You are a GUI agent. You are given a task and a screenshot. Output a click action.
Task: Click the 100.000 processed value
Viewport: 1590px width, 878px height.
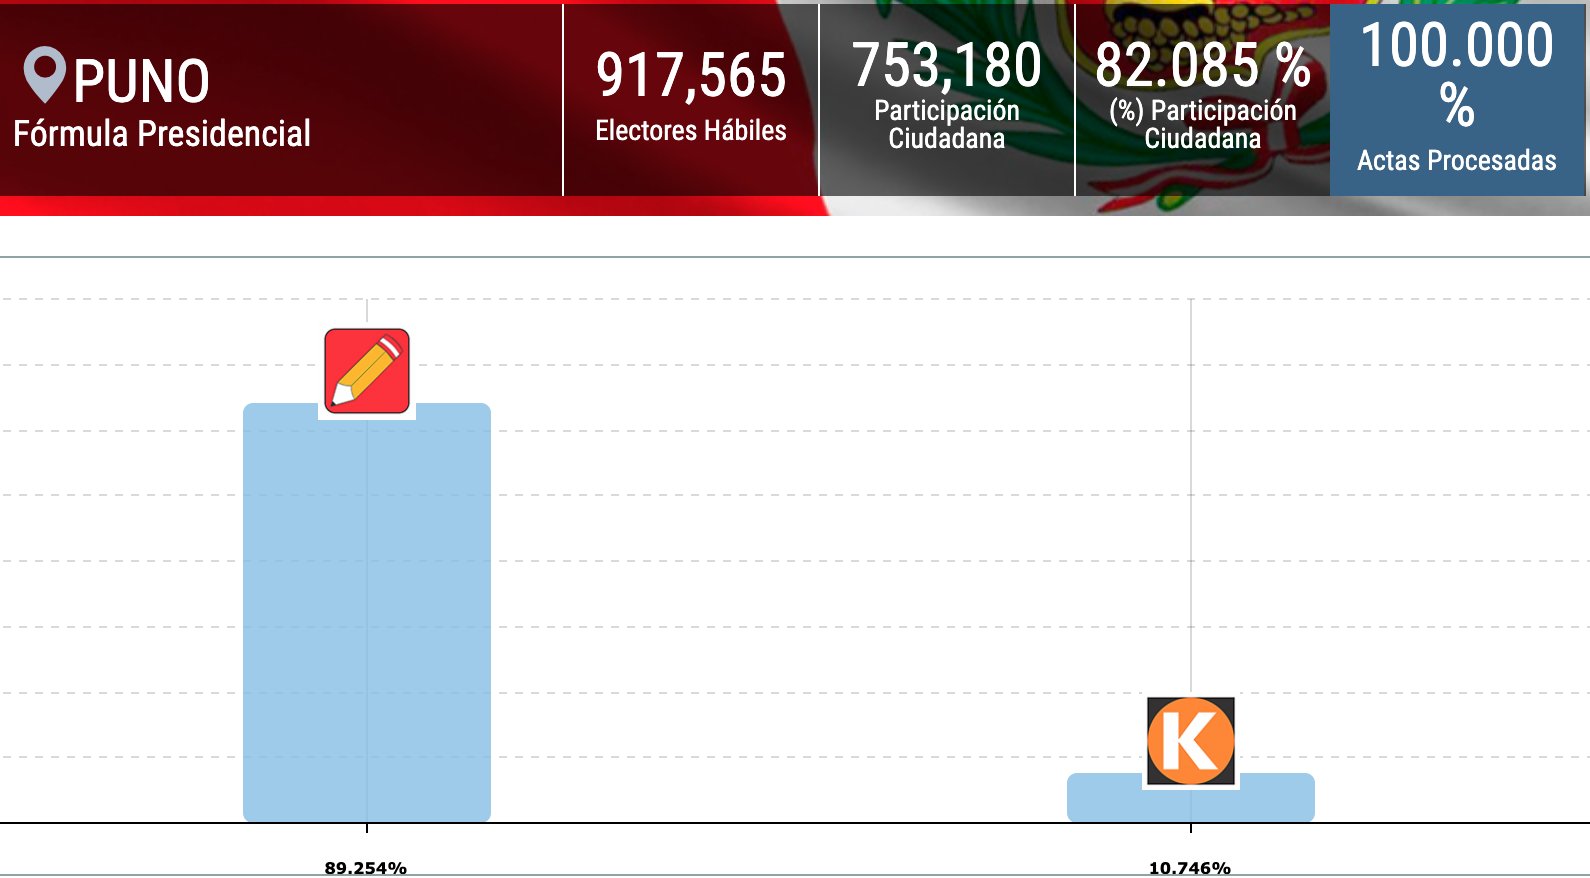click(1457, 46)
